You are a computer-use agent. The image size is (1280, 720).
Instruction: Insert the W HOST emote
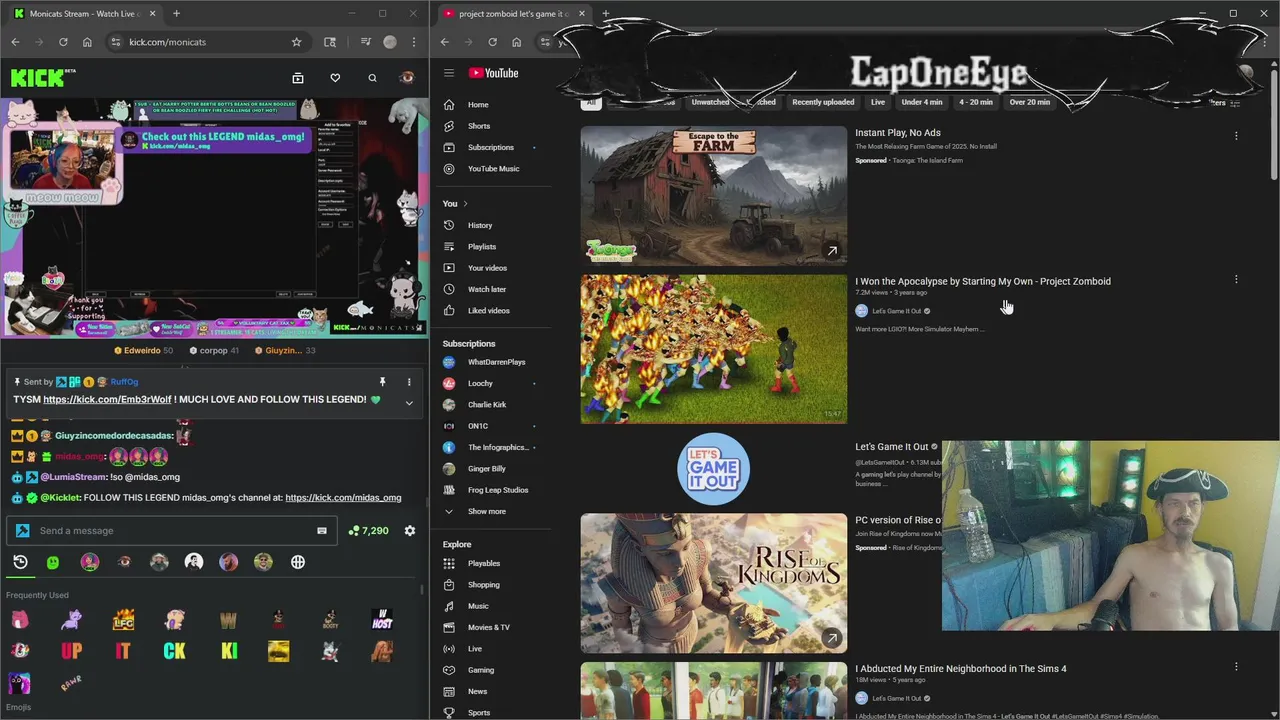pyautogui.click(x=381, y=620)
